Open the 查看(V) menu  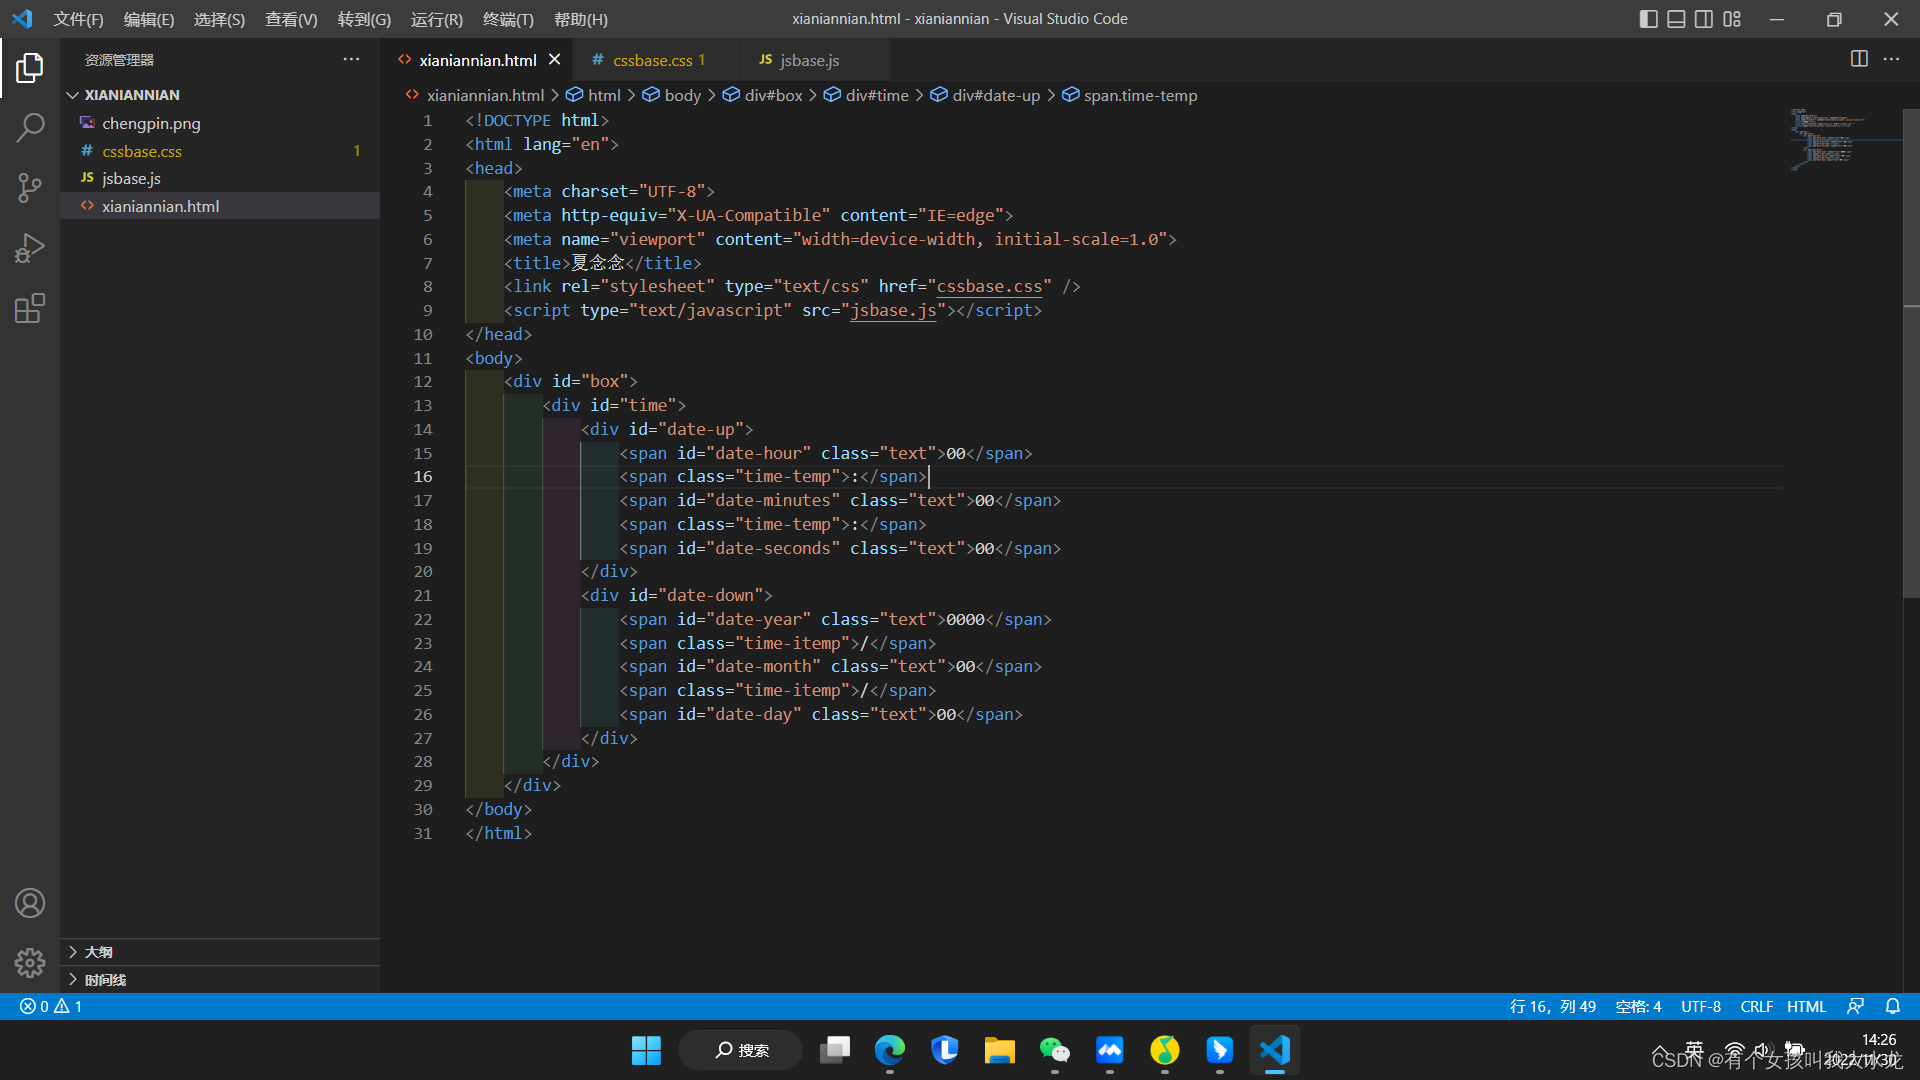pyautogui.click(x=291, y=19)
